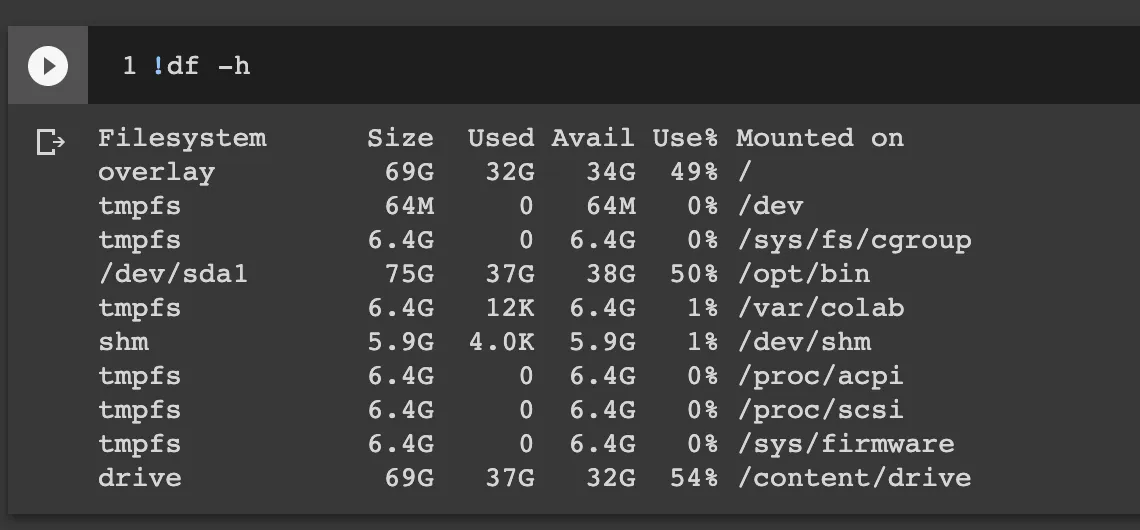Click the /dev/sda1 filesystem entry
This screenshot has height=530, width=1140.
pos(172,274)
